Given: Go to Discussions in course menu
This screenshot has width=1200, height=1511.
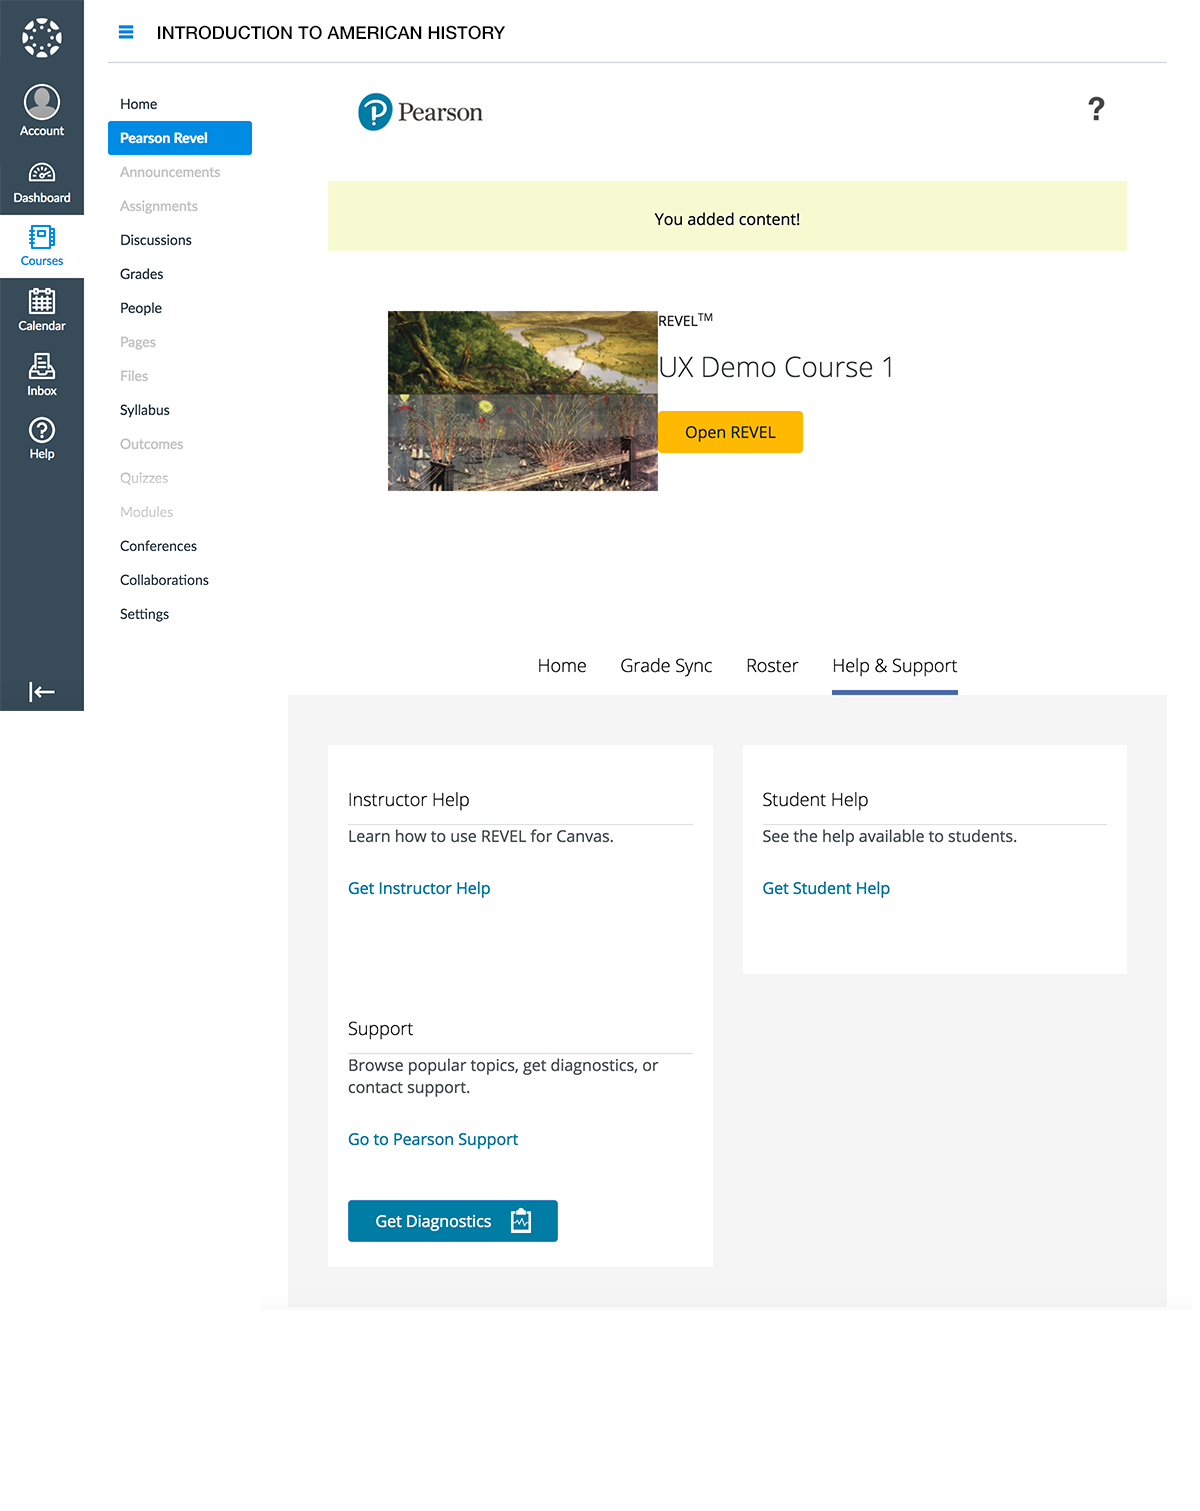Looking at the screenshot, I should point(156,240).
